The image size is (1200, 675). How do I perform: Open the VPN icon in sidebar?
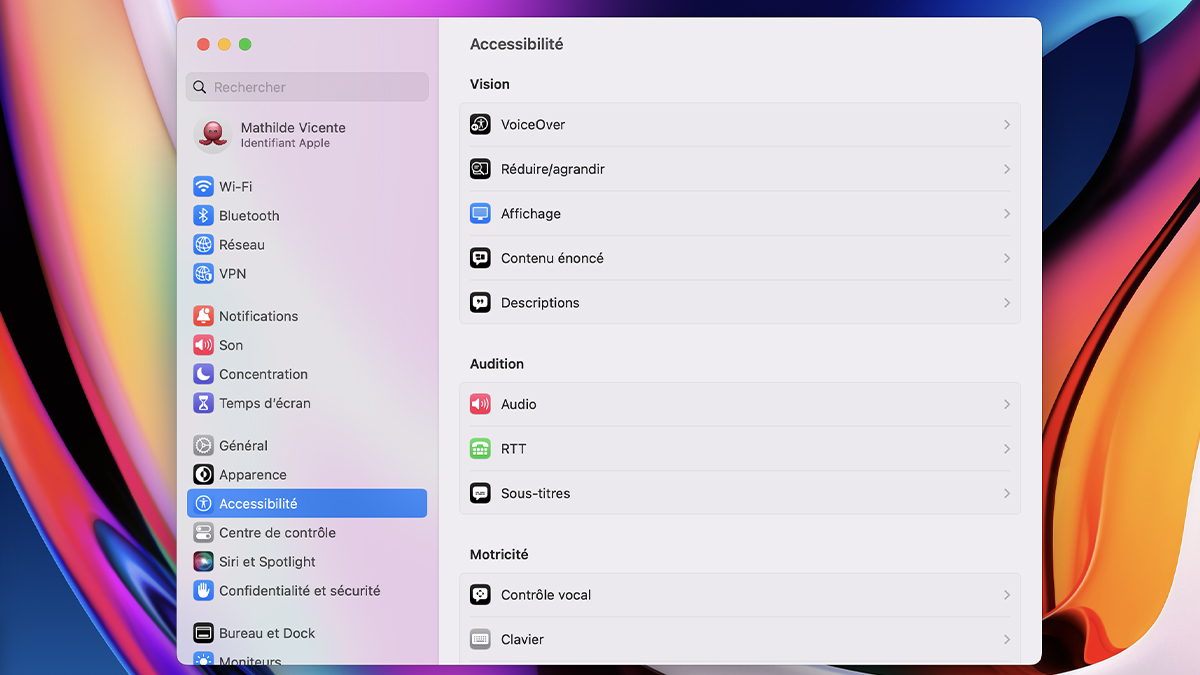[203, 274]
